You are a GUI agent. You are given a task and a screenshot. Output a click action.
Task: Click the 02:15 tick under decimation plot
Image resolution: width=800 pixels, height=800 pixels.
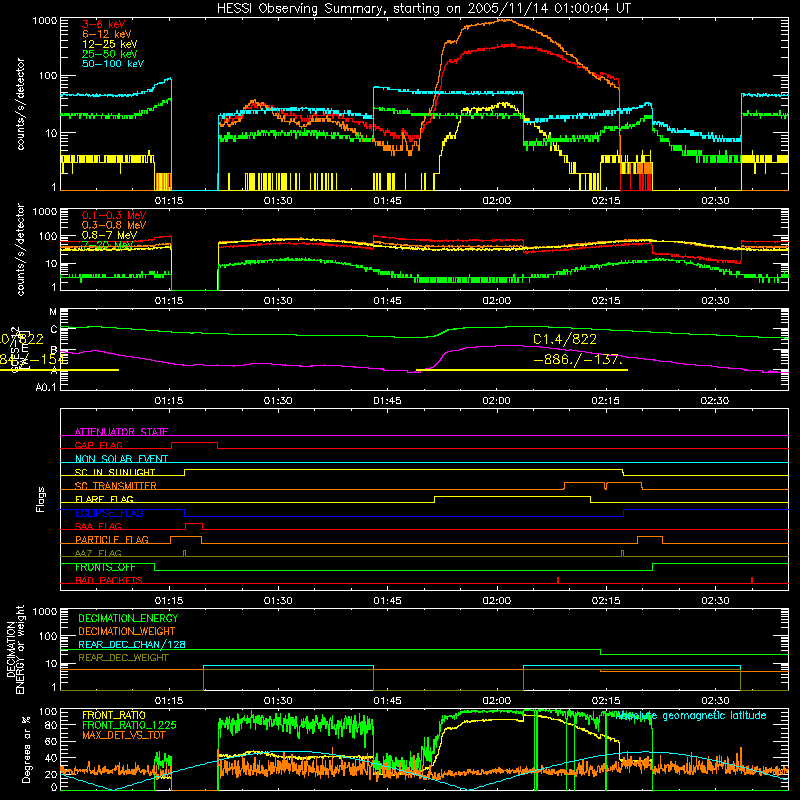tap(606, 701)
